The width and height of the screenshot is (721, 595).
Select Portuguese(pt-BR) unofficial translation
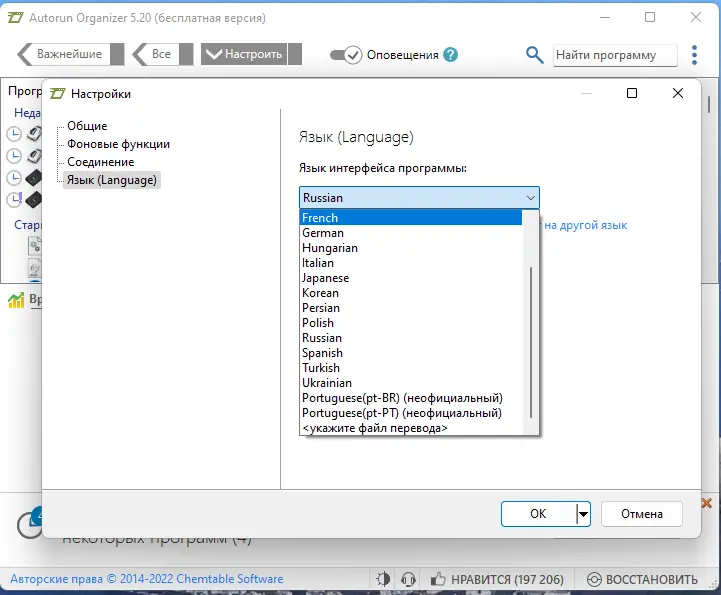(x=411, y=398)
